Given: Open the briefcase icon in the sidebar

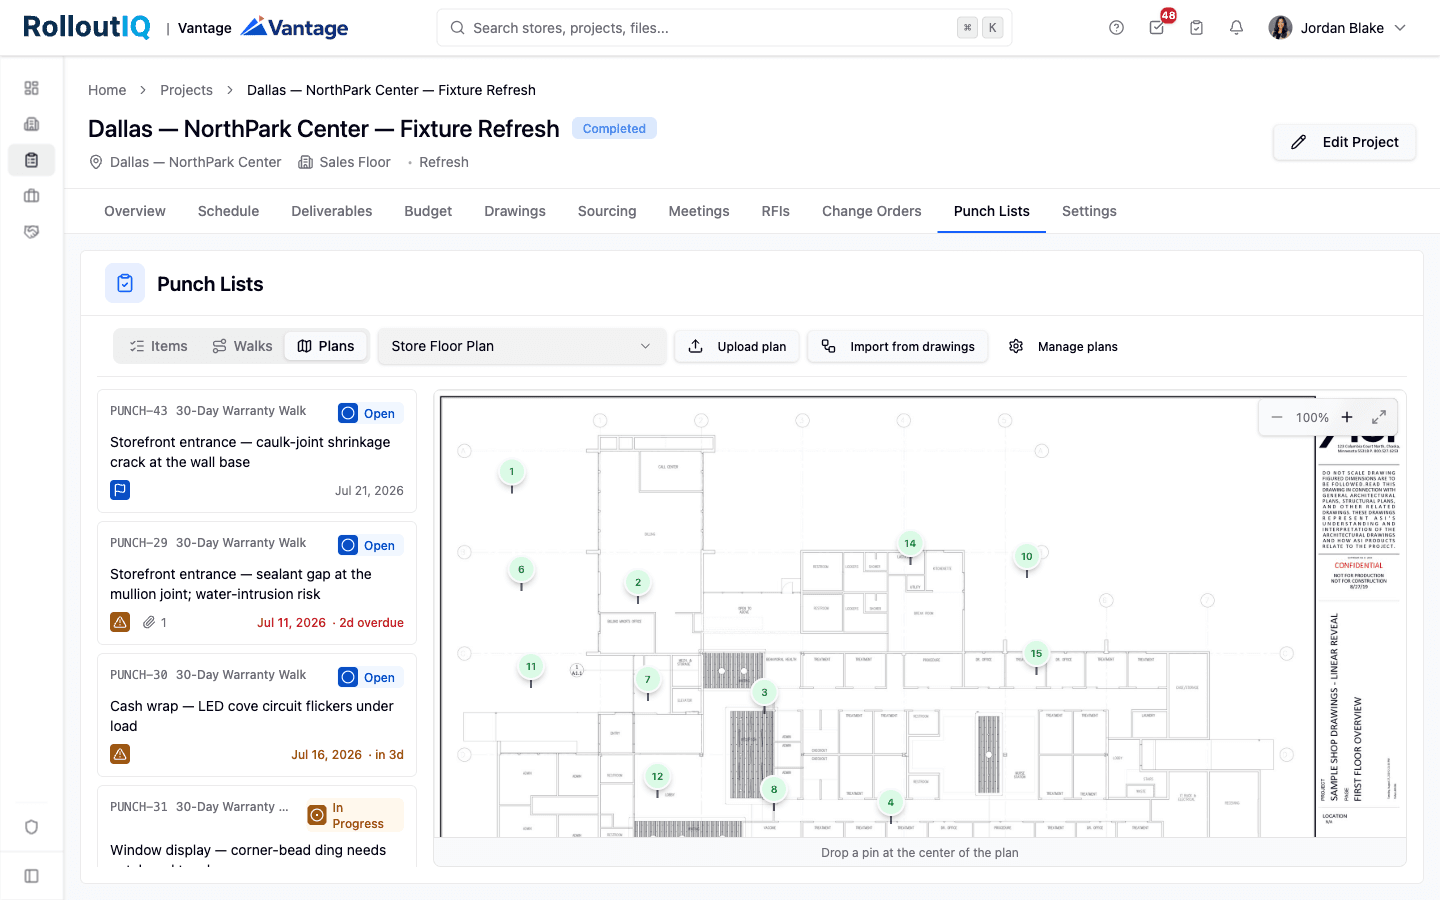Looking at the screenshot, I should 32,196.
